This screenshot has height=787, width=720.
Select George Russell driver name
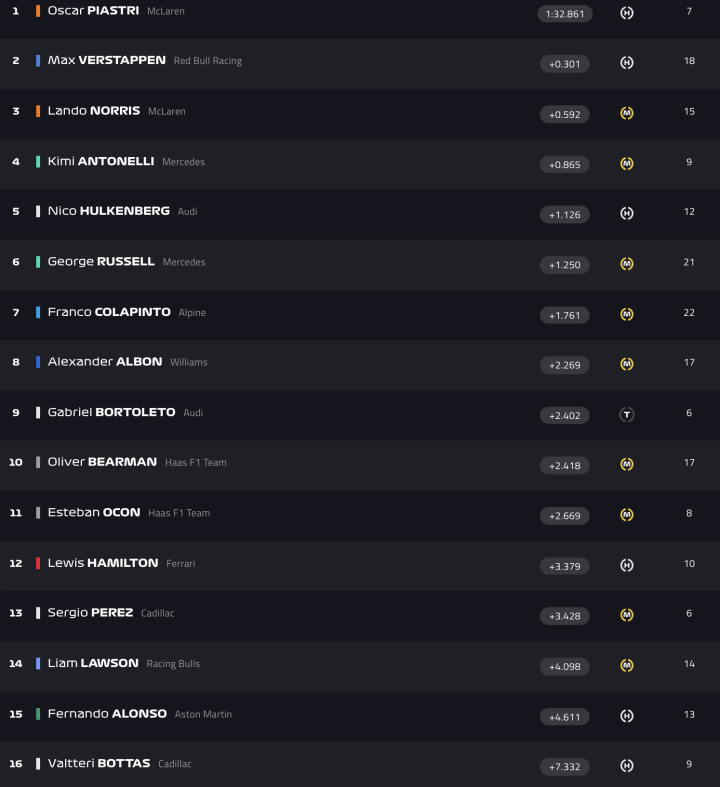[101, 262]
